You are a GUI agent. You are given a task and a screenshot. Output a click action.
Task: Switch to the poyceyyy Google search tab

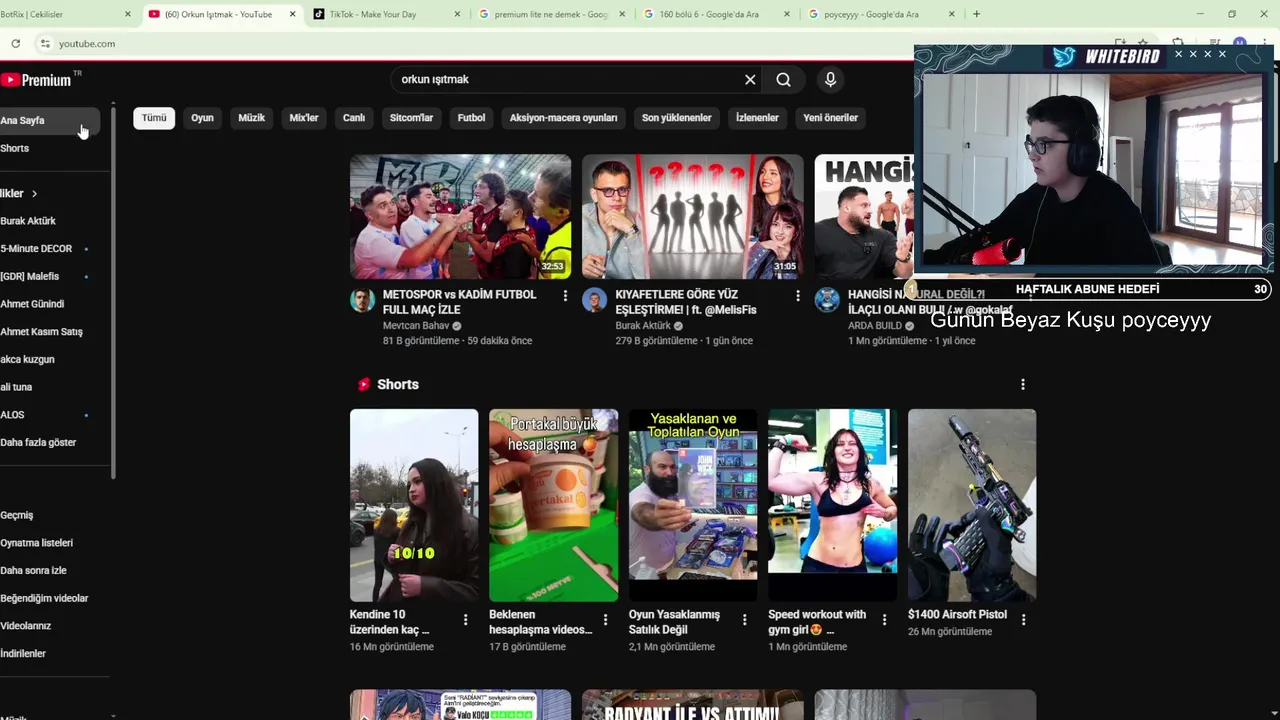pyautogui.click(x=880, y=14)
